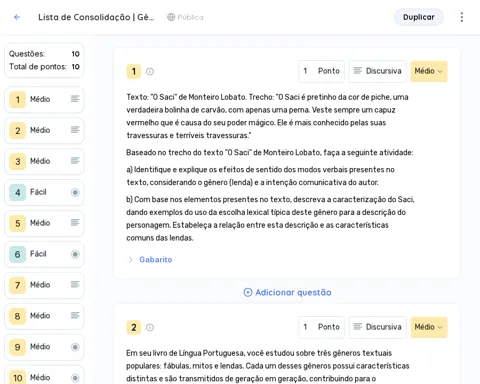The width and height of the screenshot is (480, 384).
Task: Click the text of question 1 part b)
Action: pos(270,219)
